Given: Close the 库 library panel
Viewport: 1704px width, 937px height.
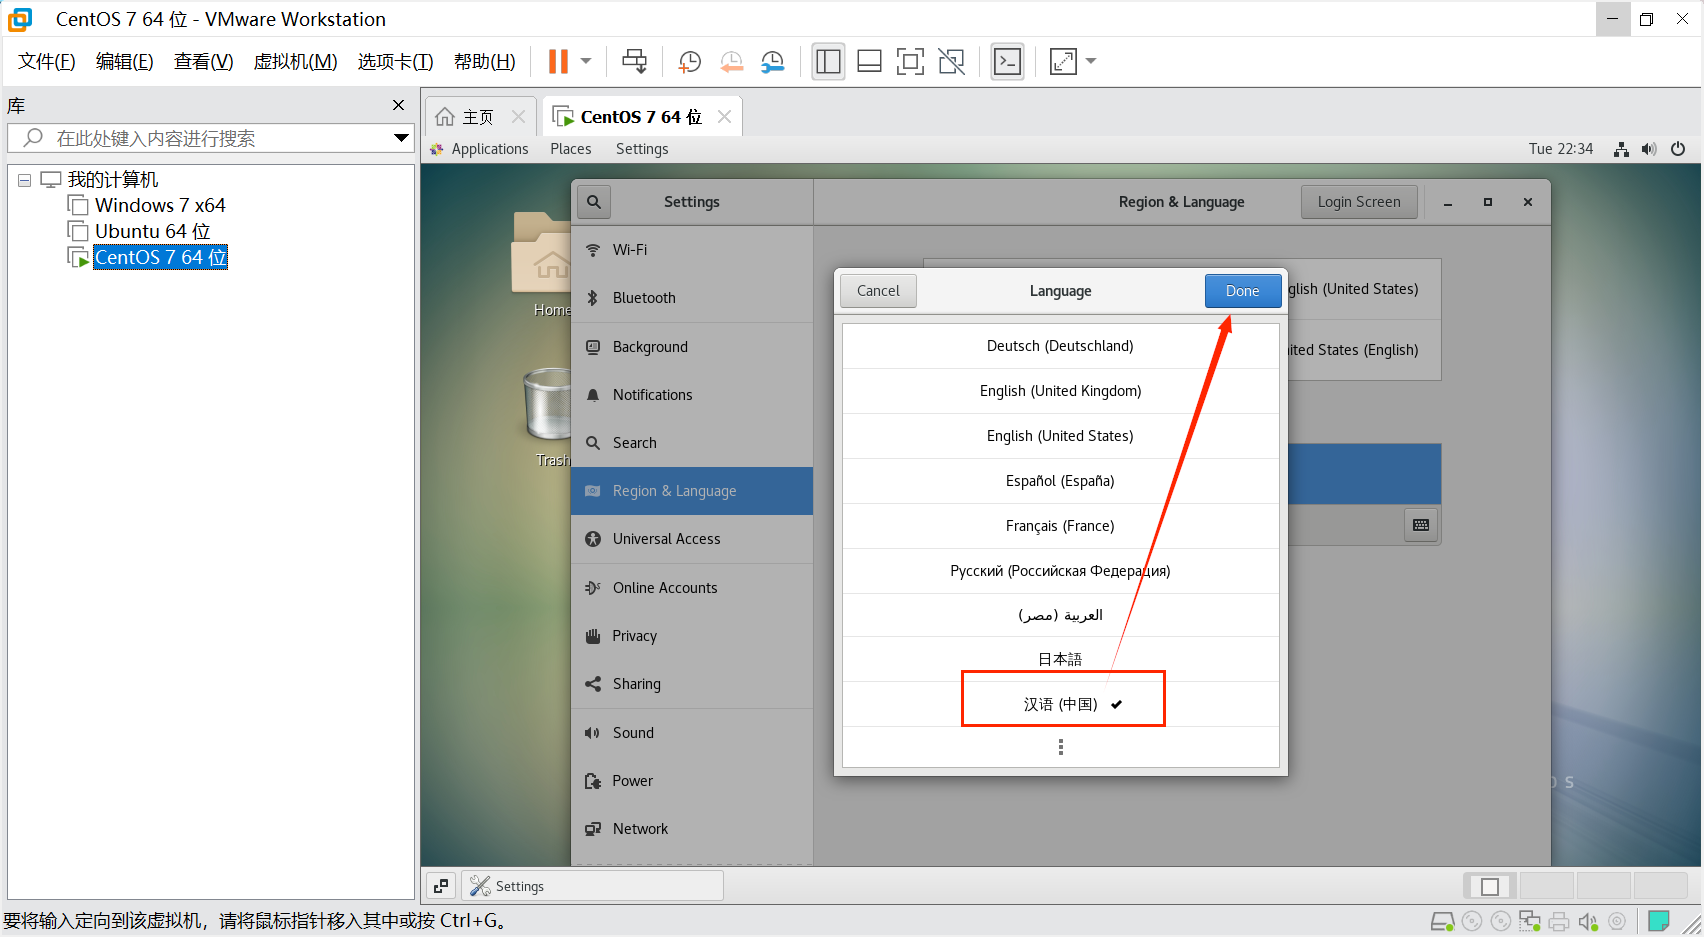Looking at the screenshot, I should tap(398, 105).
